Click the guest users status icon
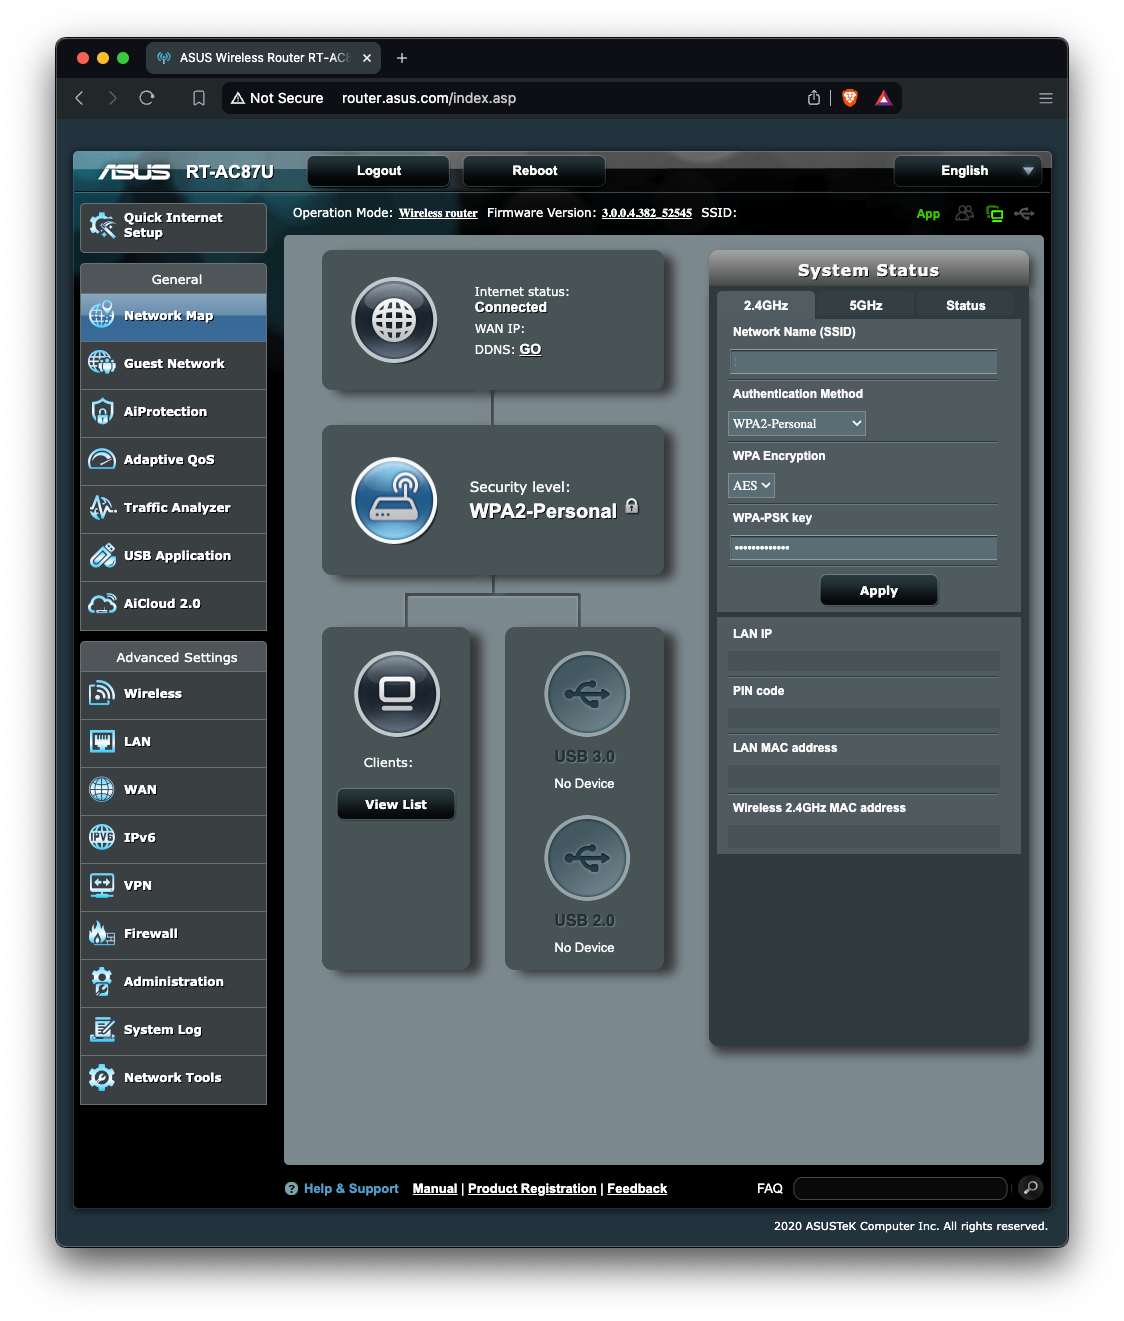Viewport: 1124px width, 1321px height. tap(964, 213)
